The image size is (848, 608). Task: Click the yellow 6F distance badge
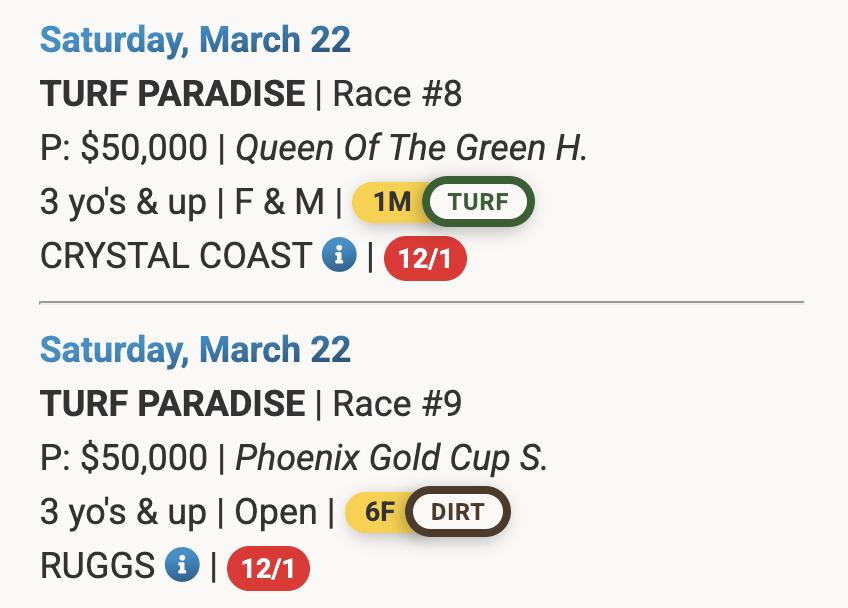tap(379, 513)
